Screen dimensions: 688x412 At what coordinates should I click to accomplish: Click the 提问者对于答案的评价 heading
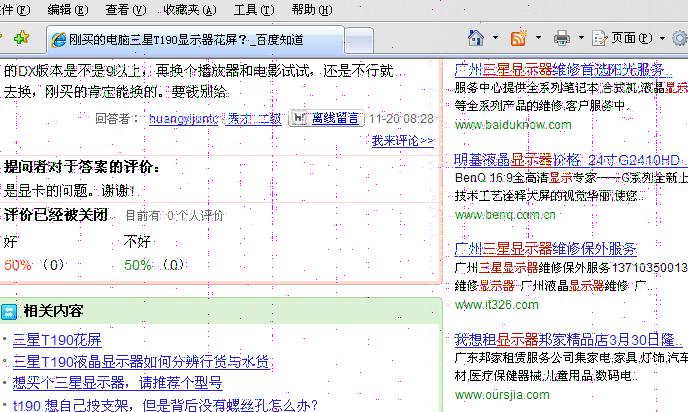[x=82, y=167]
